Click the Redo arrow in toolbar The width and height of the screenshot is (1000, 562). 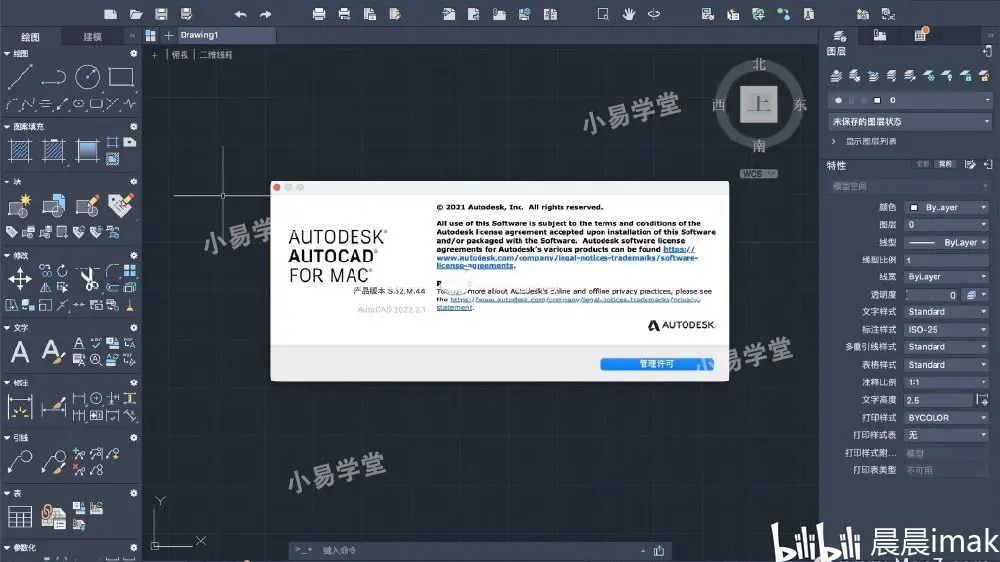click(x=265, y=14)
